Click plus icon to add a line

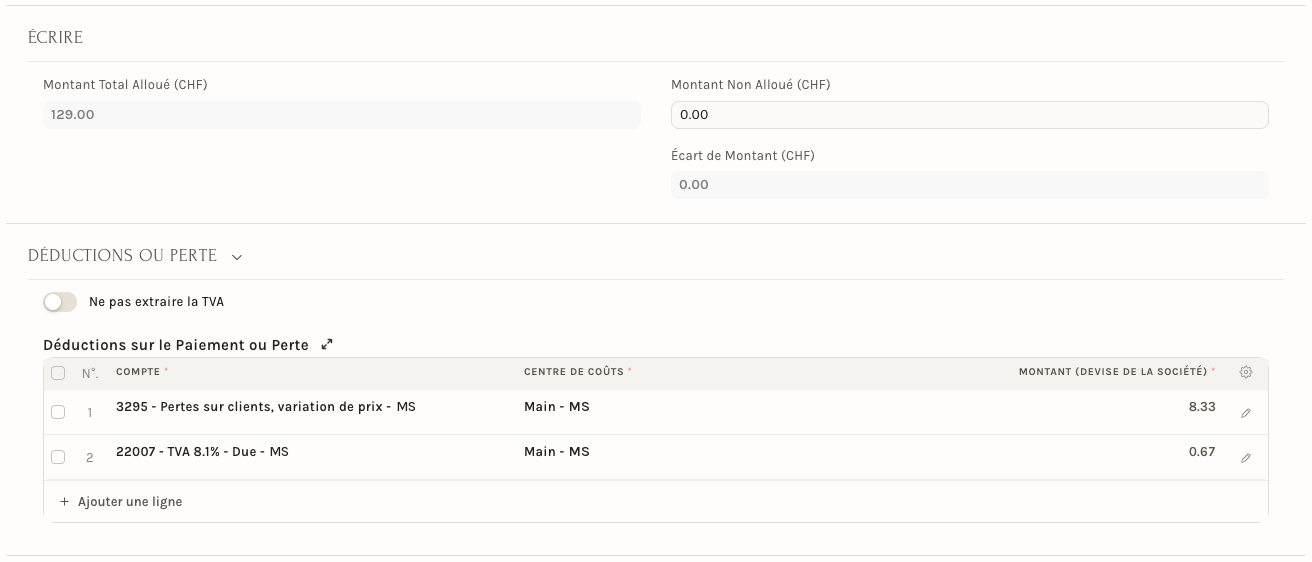[x=64, y=502]
